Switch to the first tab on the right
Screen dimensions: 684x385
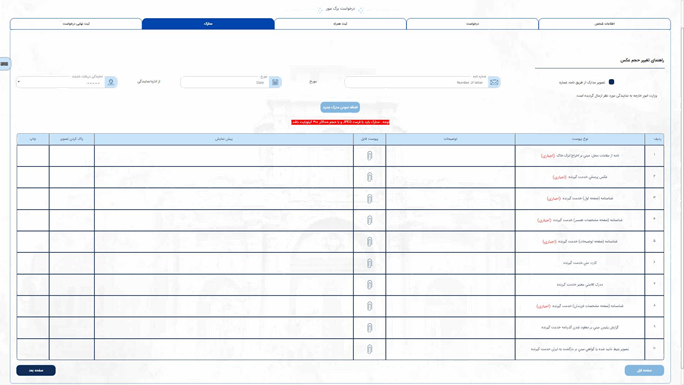pyautogui.click(x=604, y=24)
